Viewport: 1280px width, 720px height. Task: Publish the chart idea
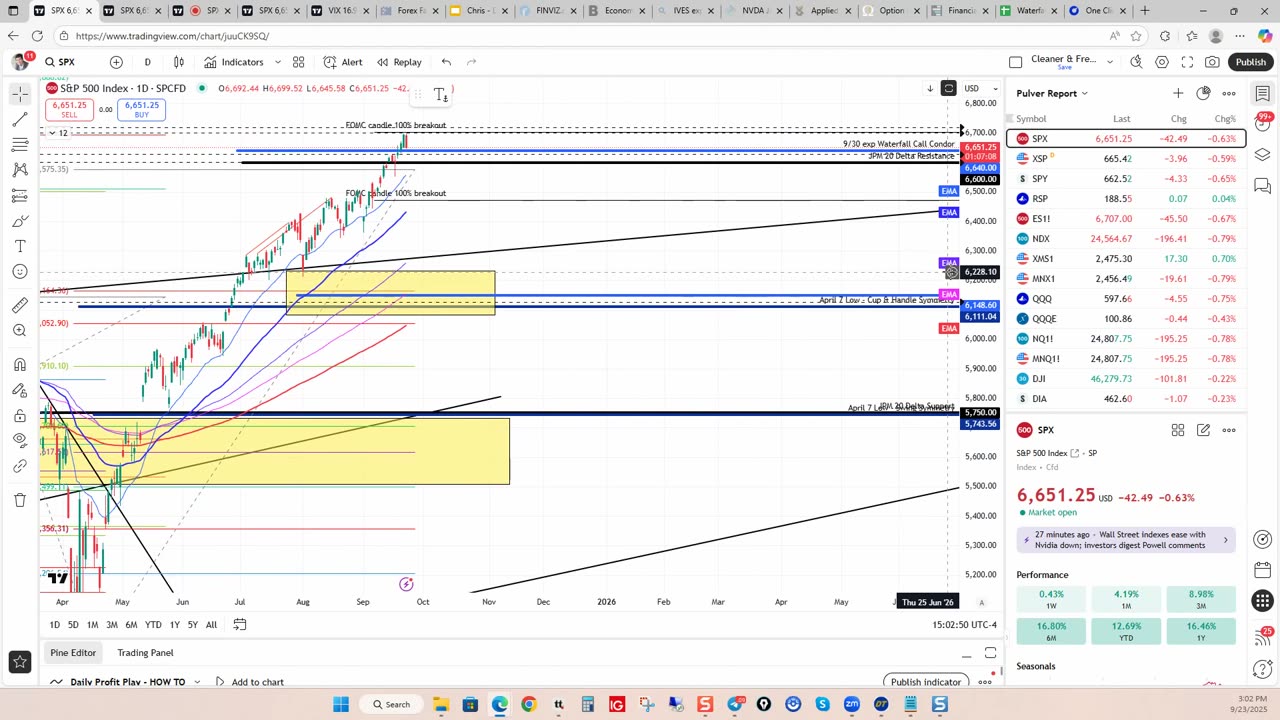pos(1250,62)
